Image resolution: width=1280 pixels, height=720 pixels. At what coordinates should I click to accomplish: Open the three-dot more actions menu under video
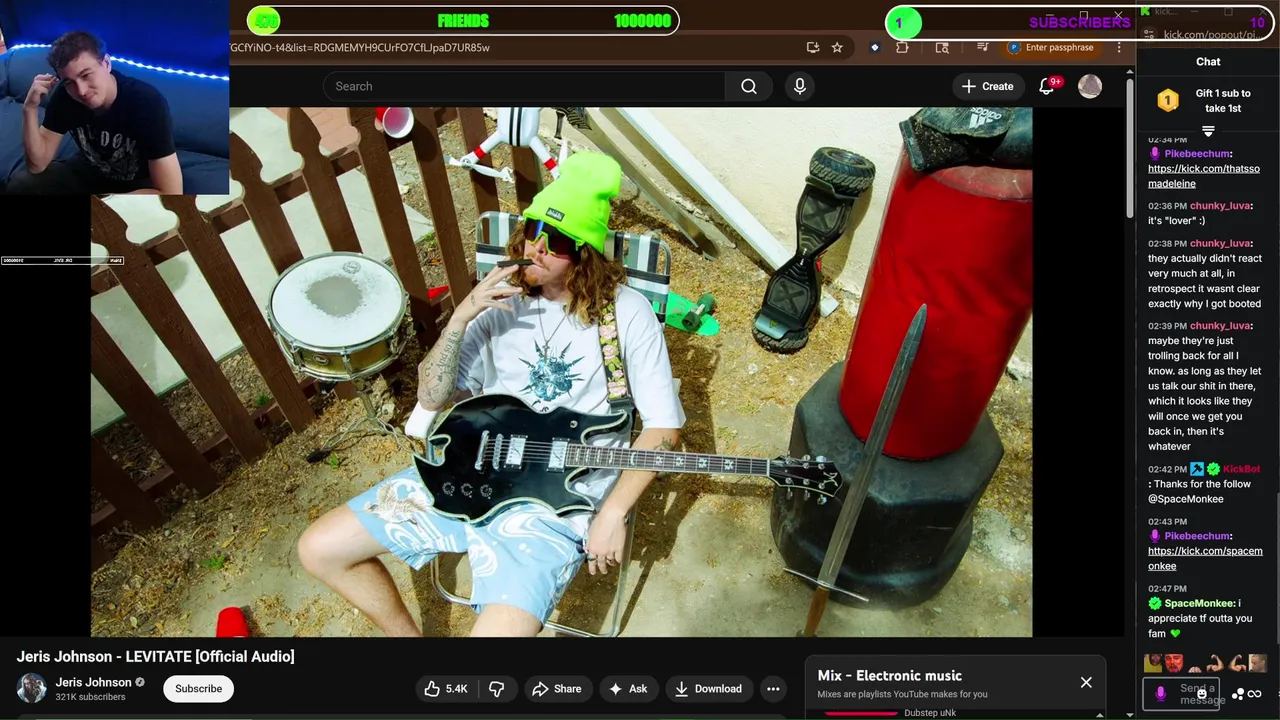tap(773, 689)
